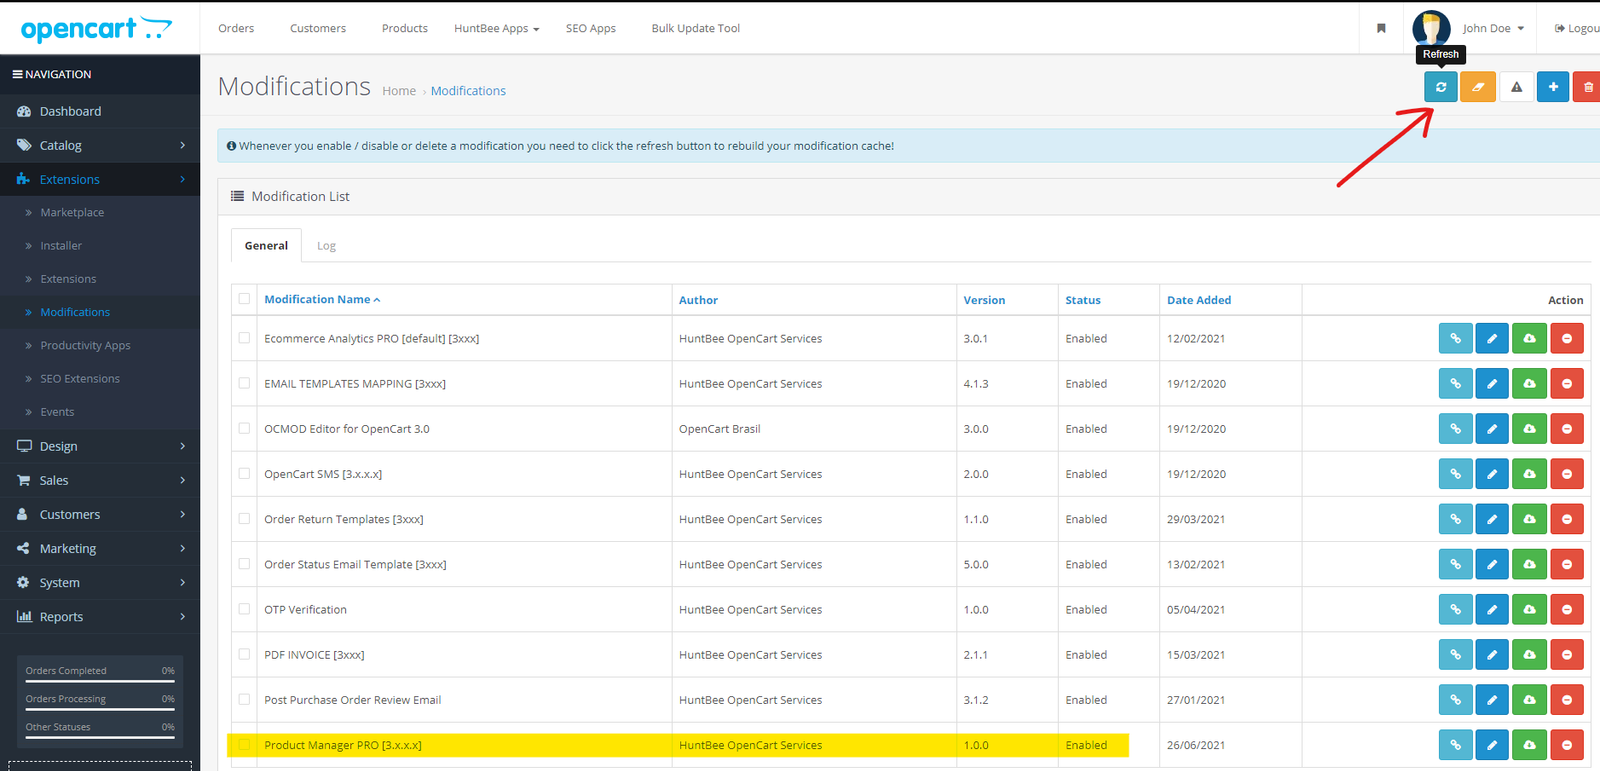Open the John Doe user dropdown
Viewport: 1600px width, 771px height.
tap(1493, 28)
